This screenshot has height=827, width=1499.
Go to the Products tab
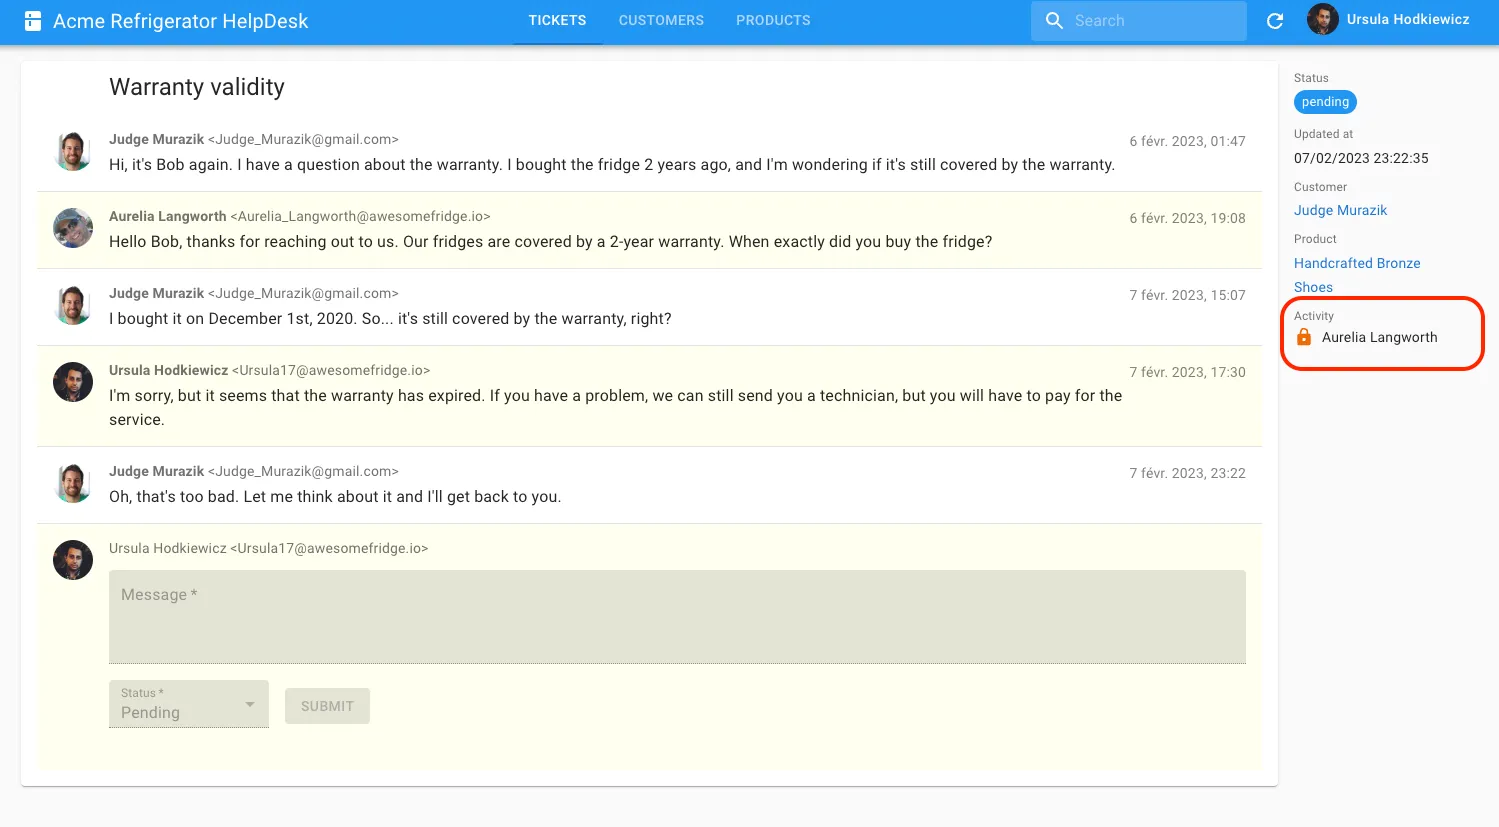point(773,21)
